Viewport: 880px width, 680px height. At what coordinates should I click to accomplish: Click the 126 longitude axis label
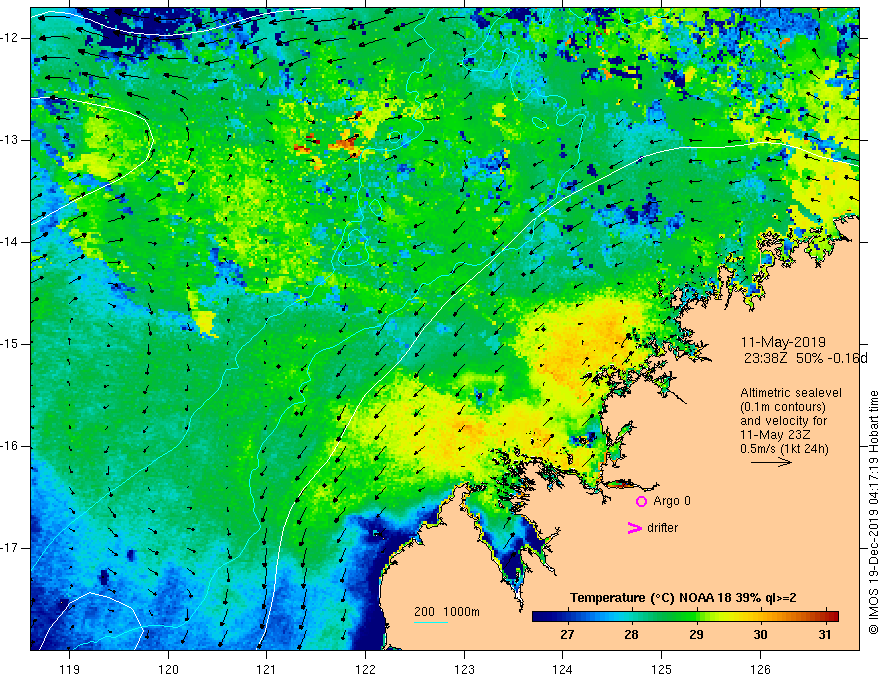pos(760,669)
